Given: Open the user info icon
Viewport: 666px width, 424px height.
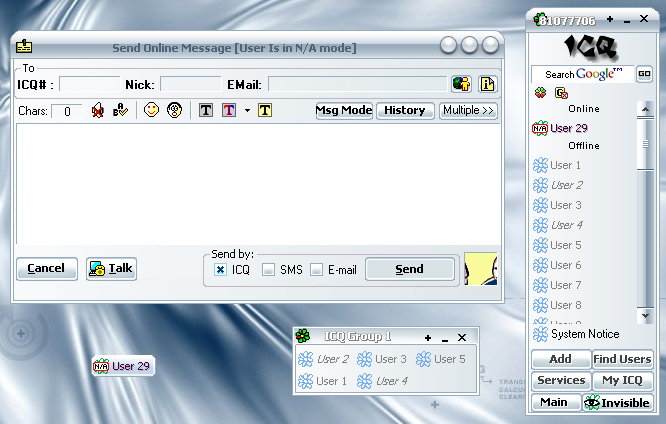Looking at the screenshot, I should [x=487, y=84].
